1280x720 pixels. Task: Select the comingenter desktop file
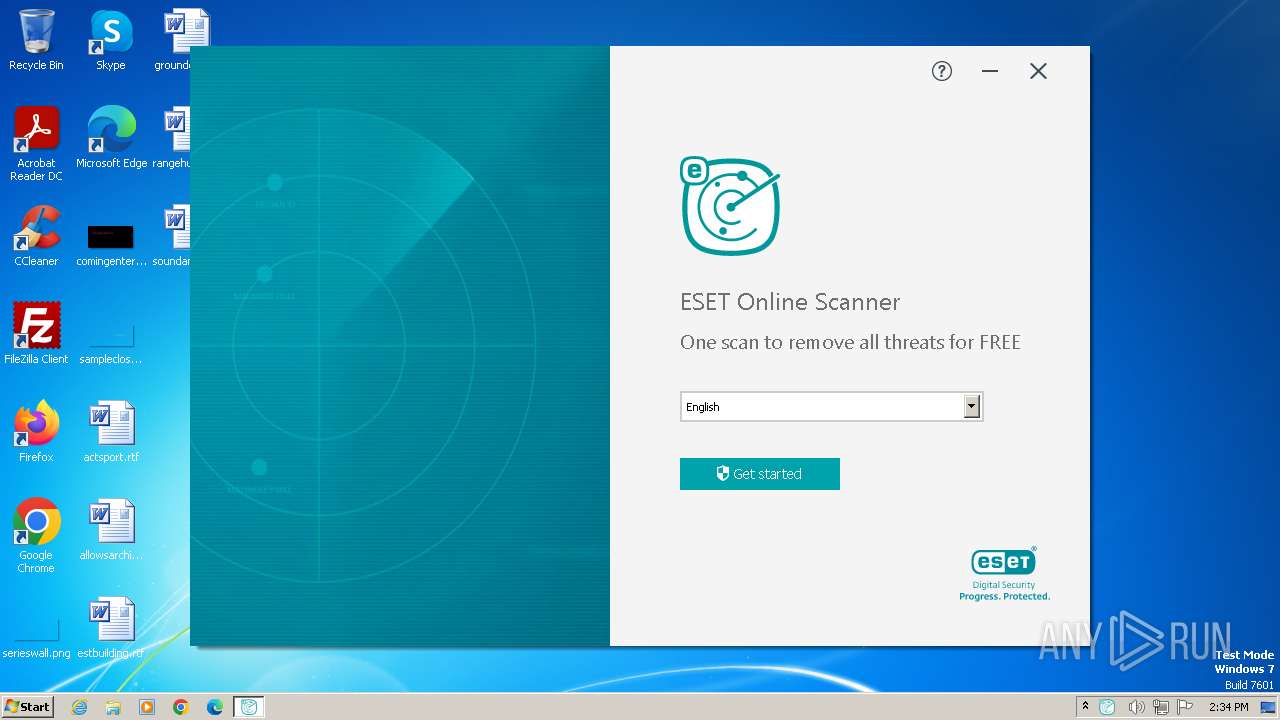(111, 243)
